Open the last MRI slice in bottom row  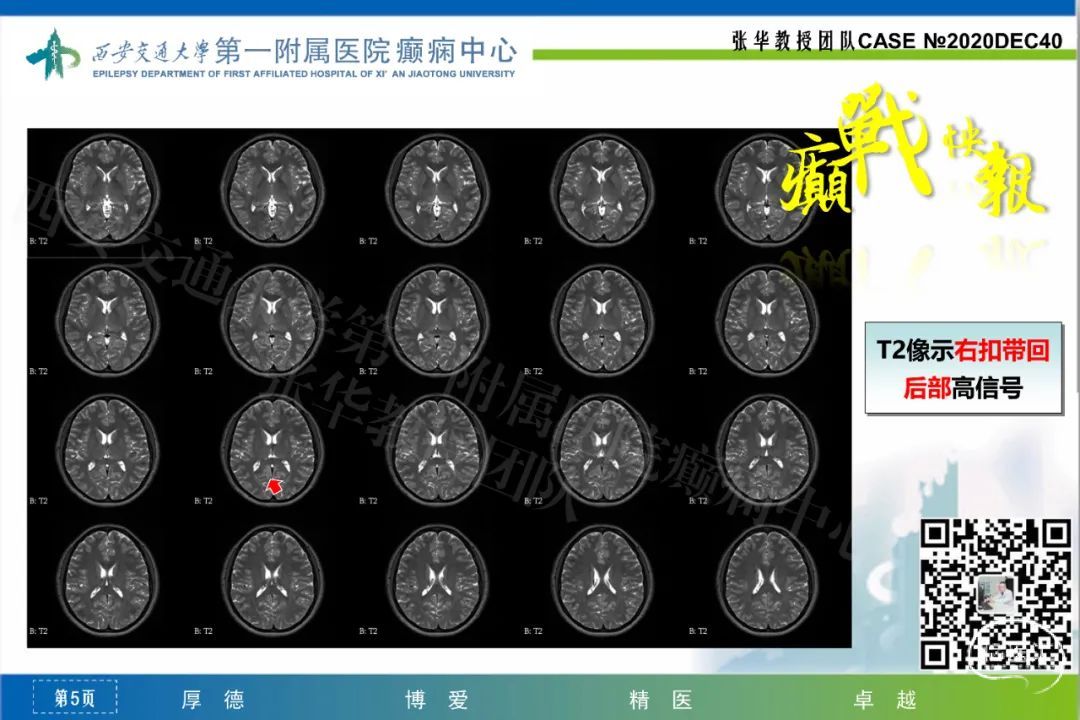coord(767,580)
